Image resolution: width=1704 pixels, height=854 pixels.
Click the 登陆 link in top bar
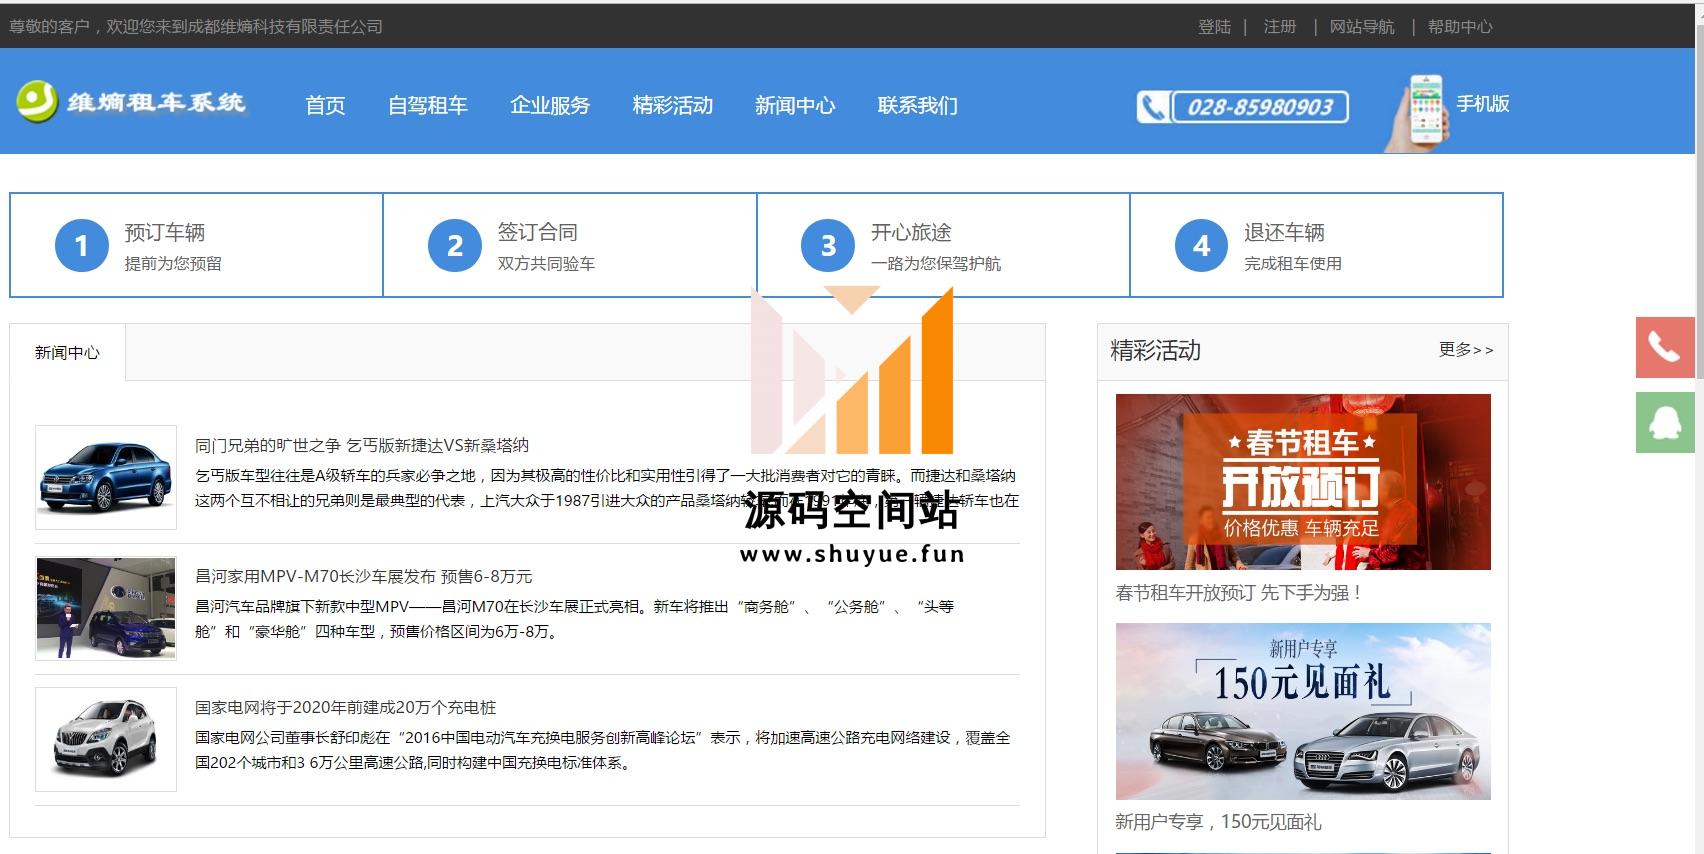1214,27
